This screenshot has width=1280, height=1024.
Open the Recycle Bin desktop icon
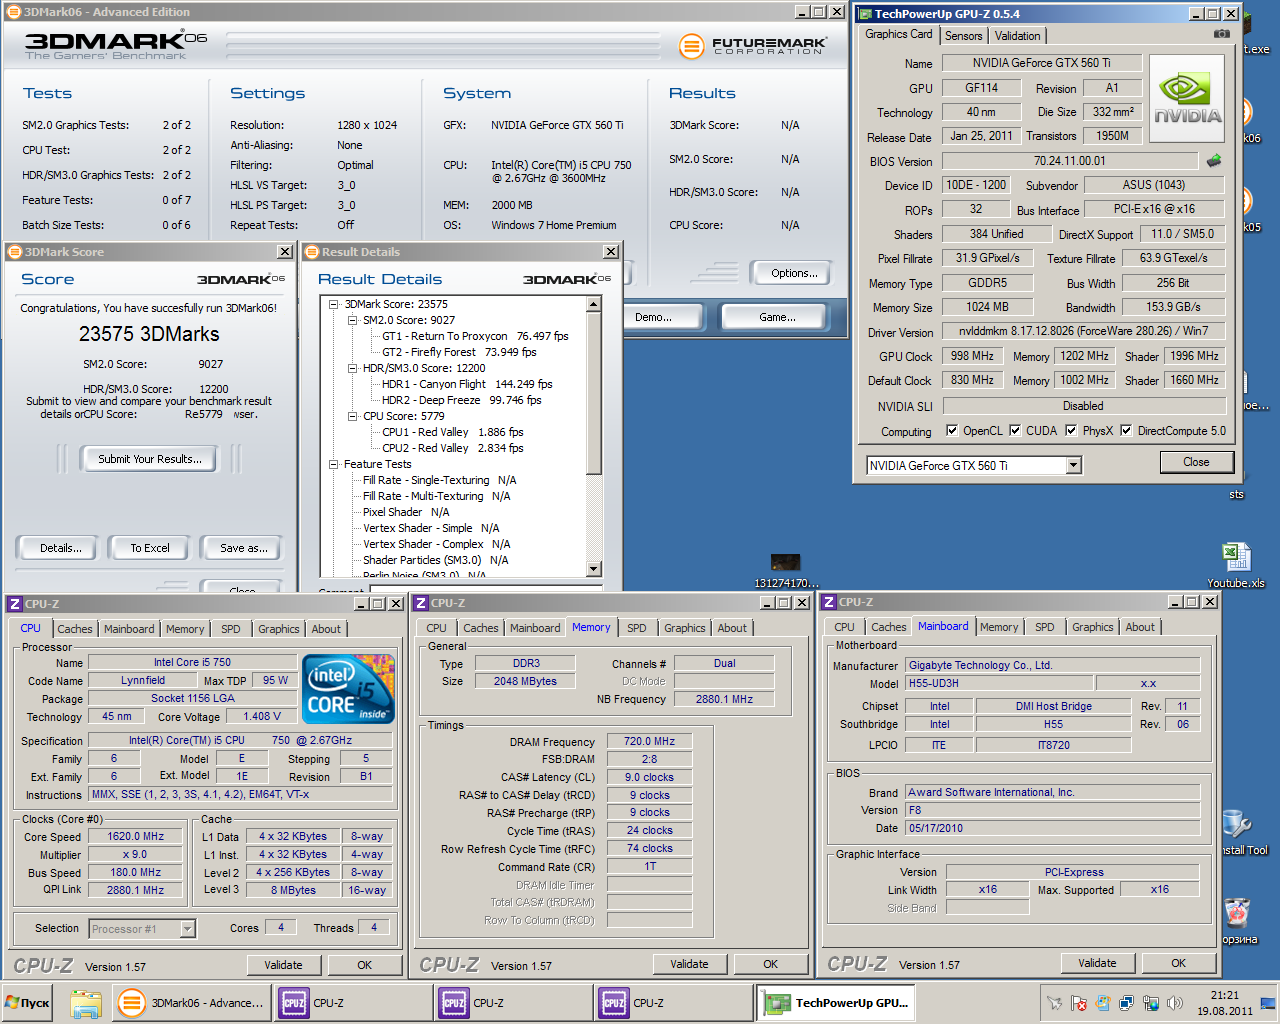(1238, 920)
